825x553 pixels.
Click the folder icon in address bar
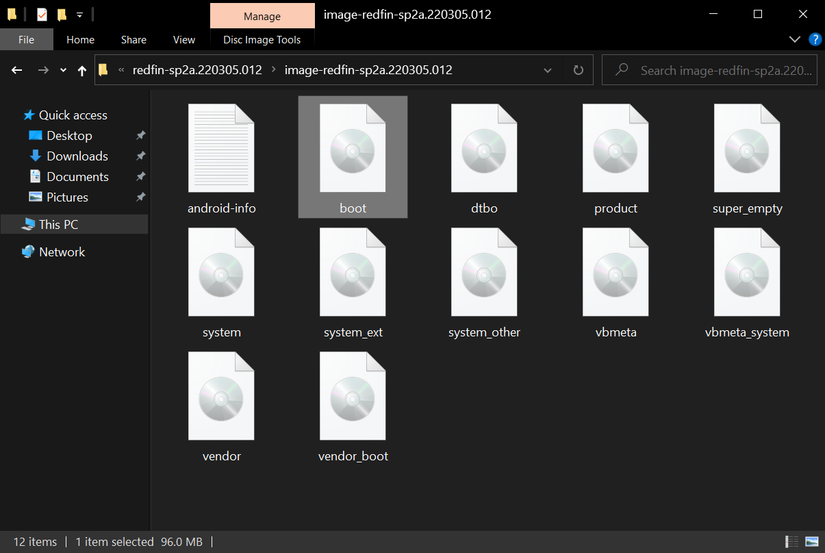coord(103,70)
